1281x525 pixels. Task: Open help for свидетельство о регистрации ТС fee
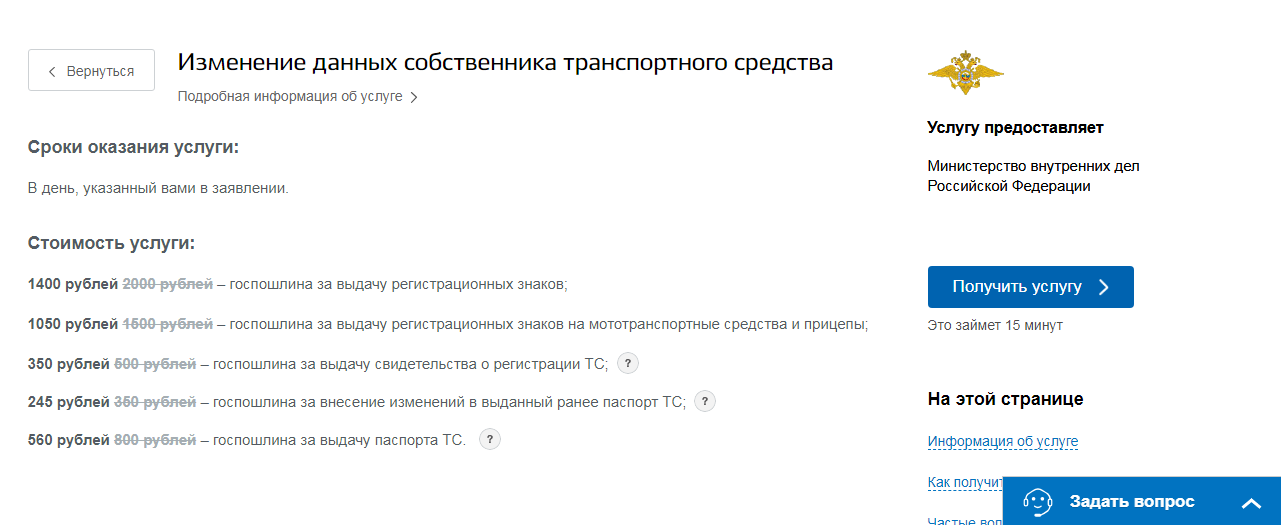coord(628,364)
